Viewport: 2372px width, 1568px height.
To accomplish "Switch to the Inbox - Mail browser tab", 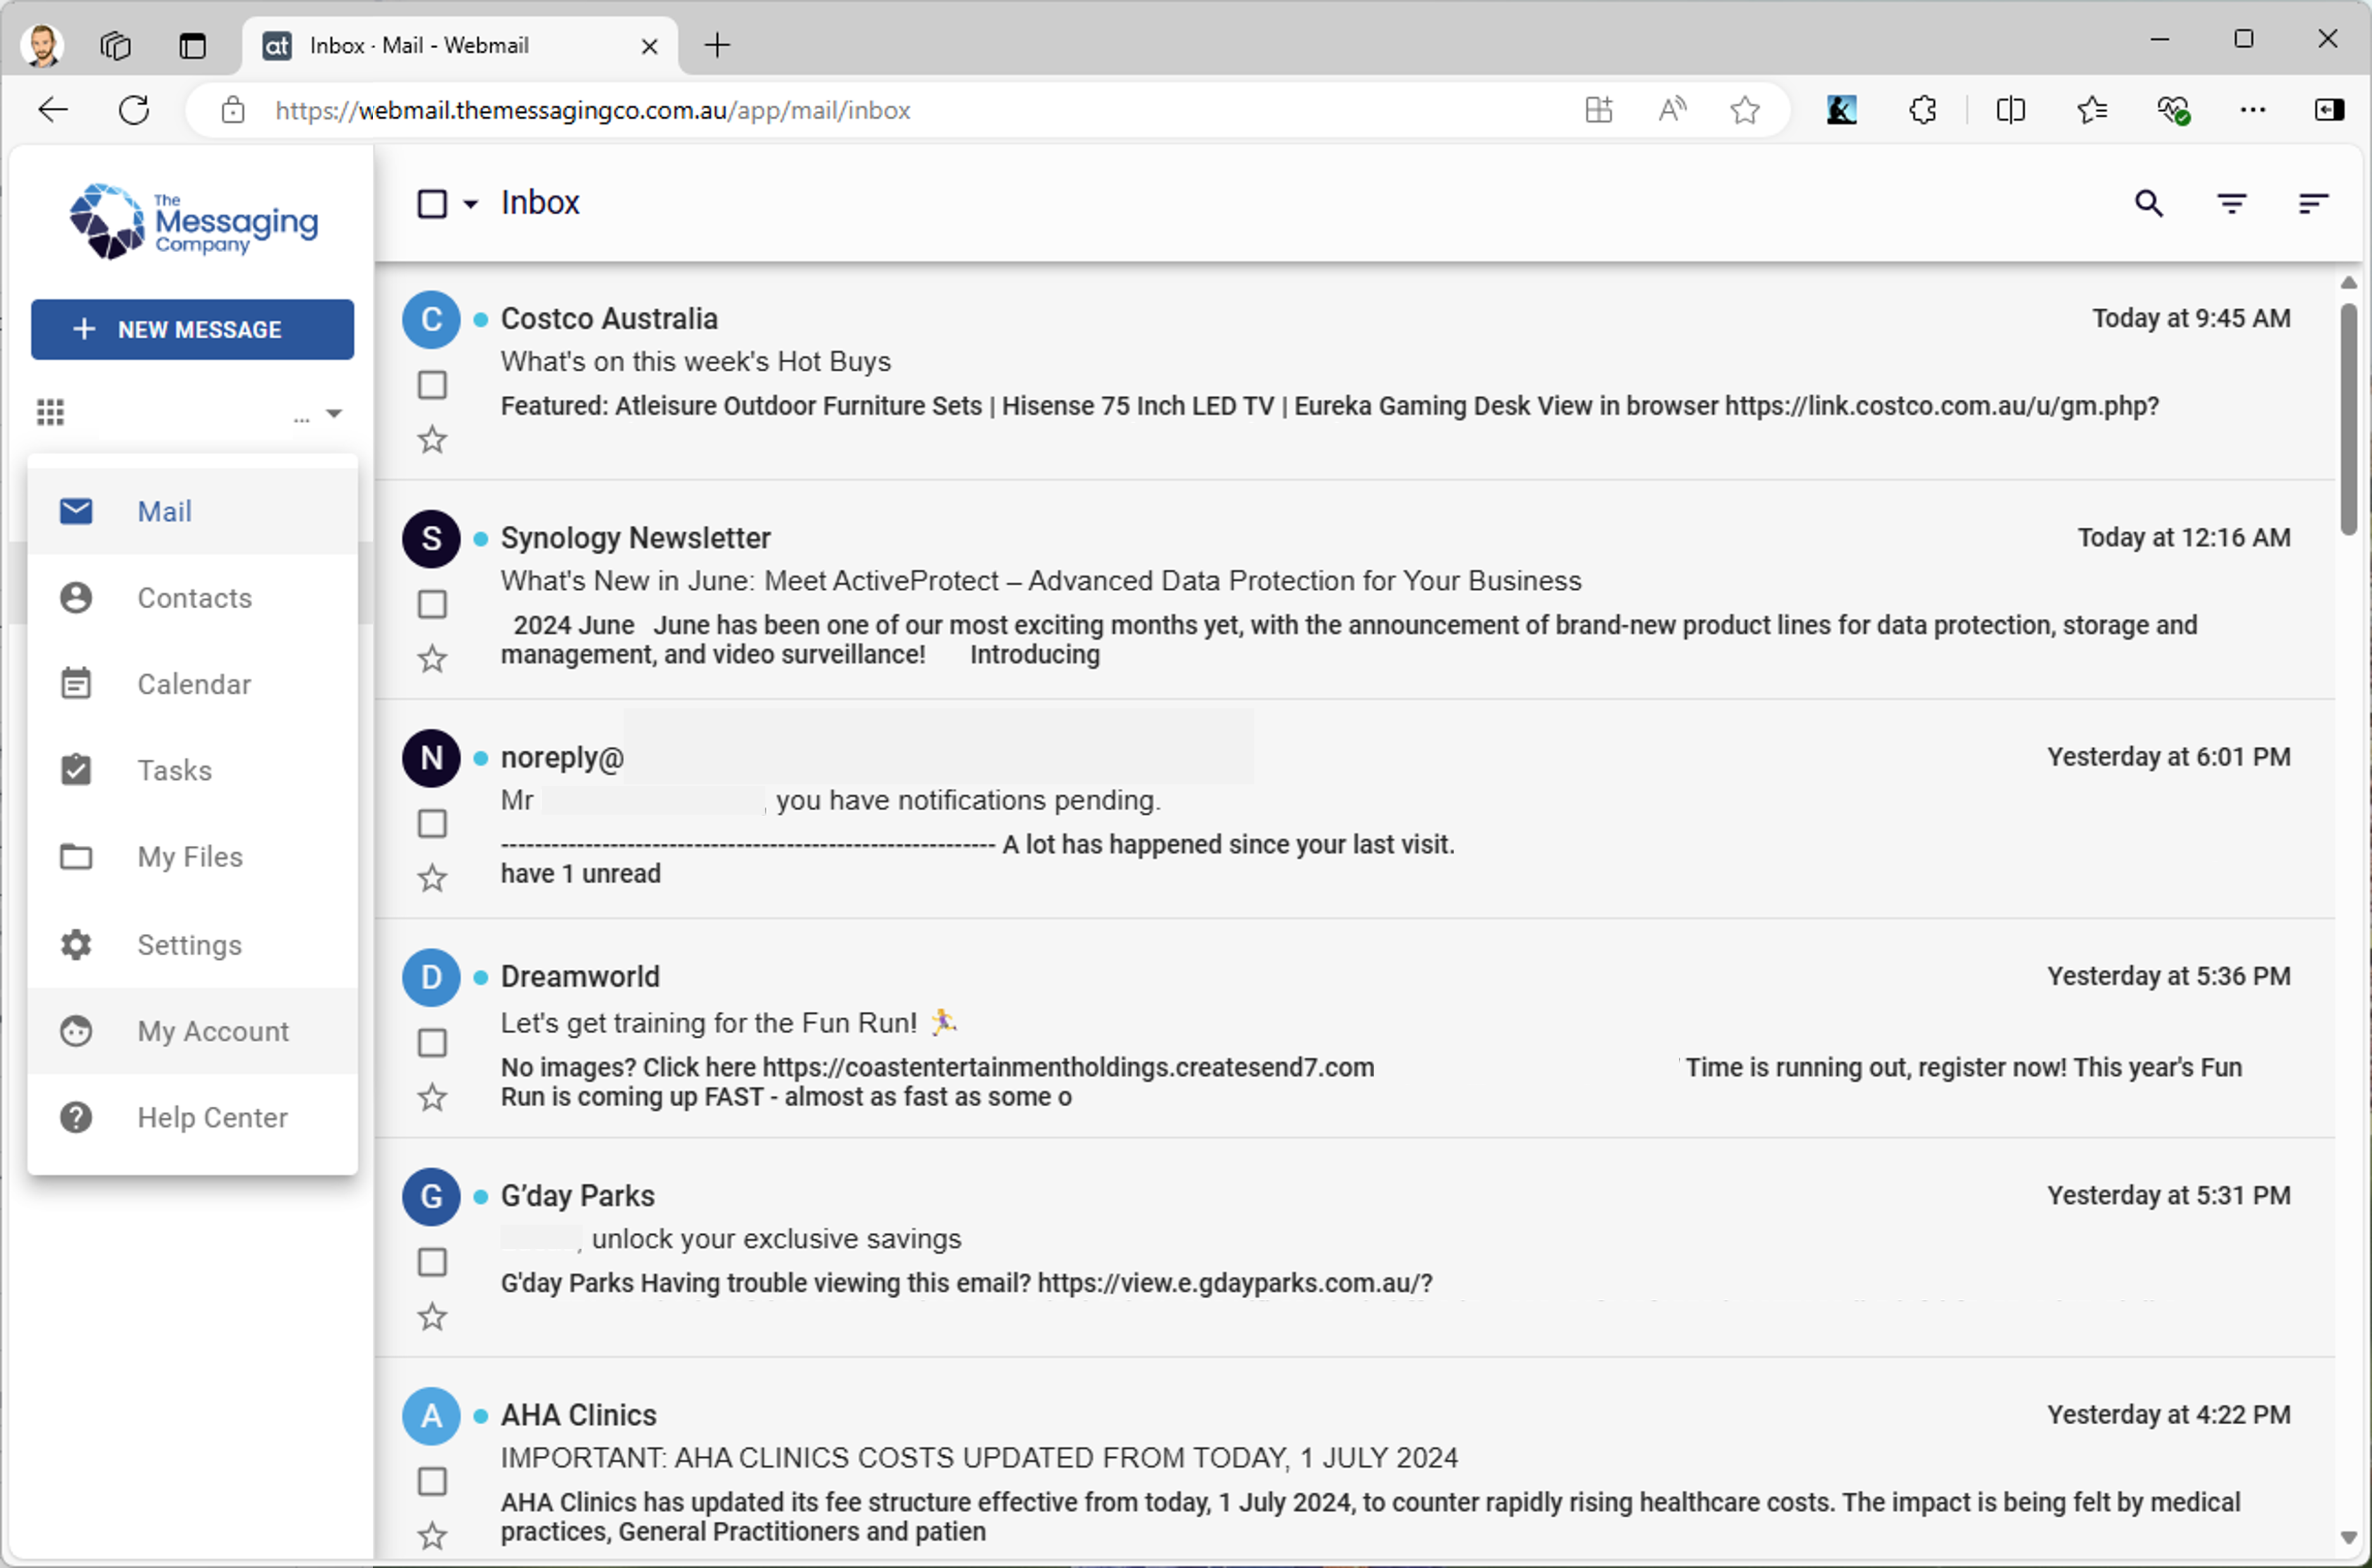I will (430, 45).
